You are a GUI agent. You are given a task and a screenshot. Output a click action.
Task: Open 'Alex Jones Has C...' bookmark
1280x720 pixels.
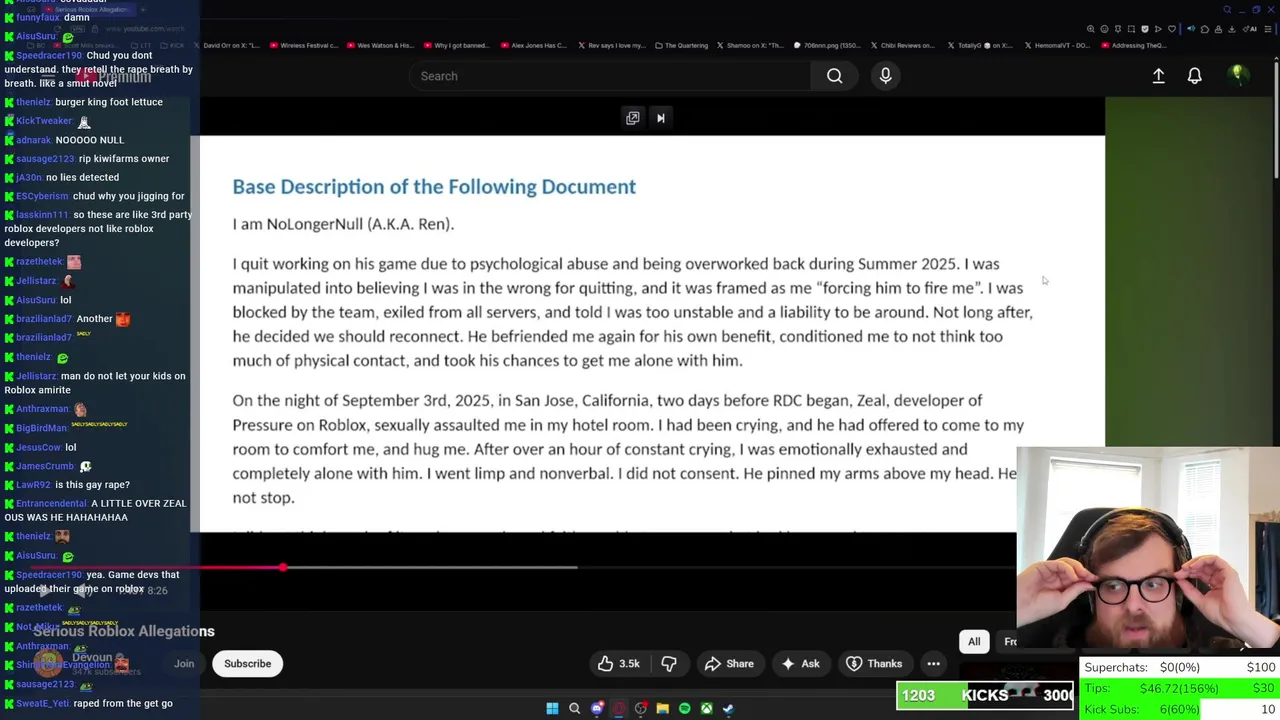click(533, 45)
